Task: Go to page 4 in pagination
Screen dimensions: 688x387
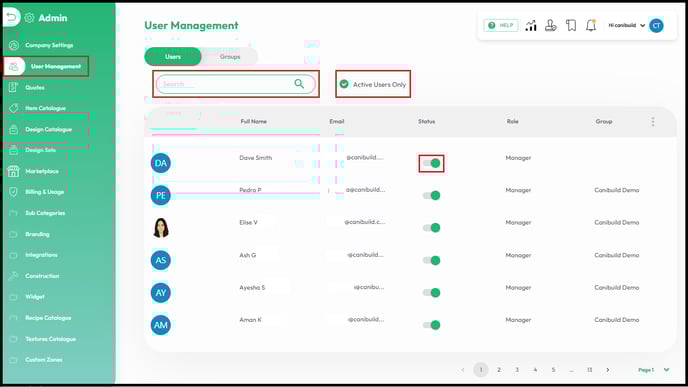Action: pyautogui.click(x=535, y=370)
